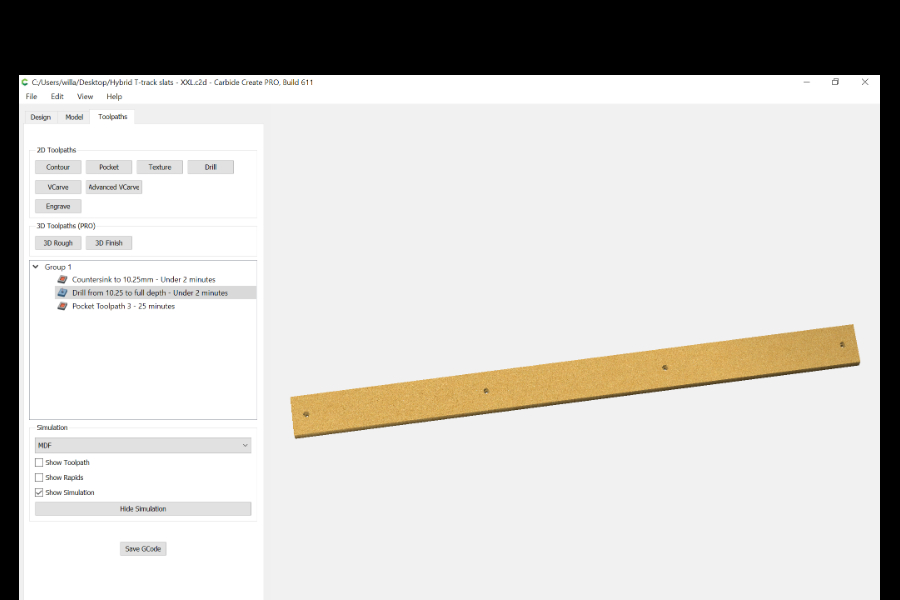
Task: Click the Drill from 10.25 toolpath icon
Action: point(63,293)
